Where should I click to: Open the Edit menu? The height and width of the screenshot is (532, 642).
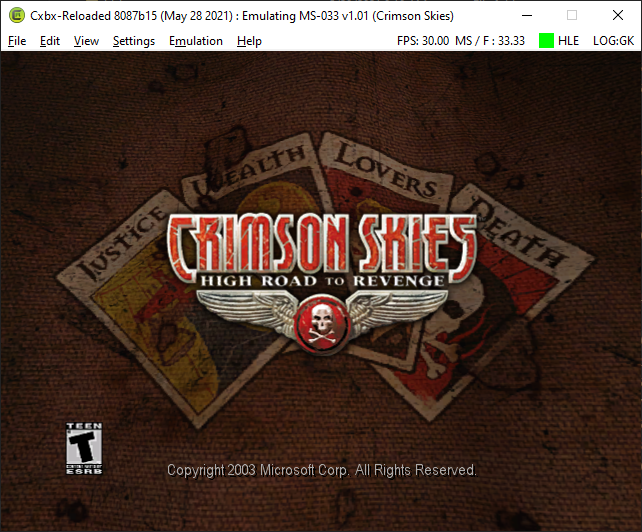pyautogui.click(x=50, y=41)
